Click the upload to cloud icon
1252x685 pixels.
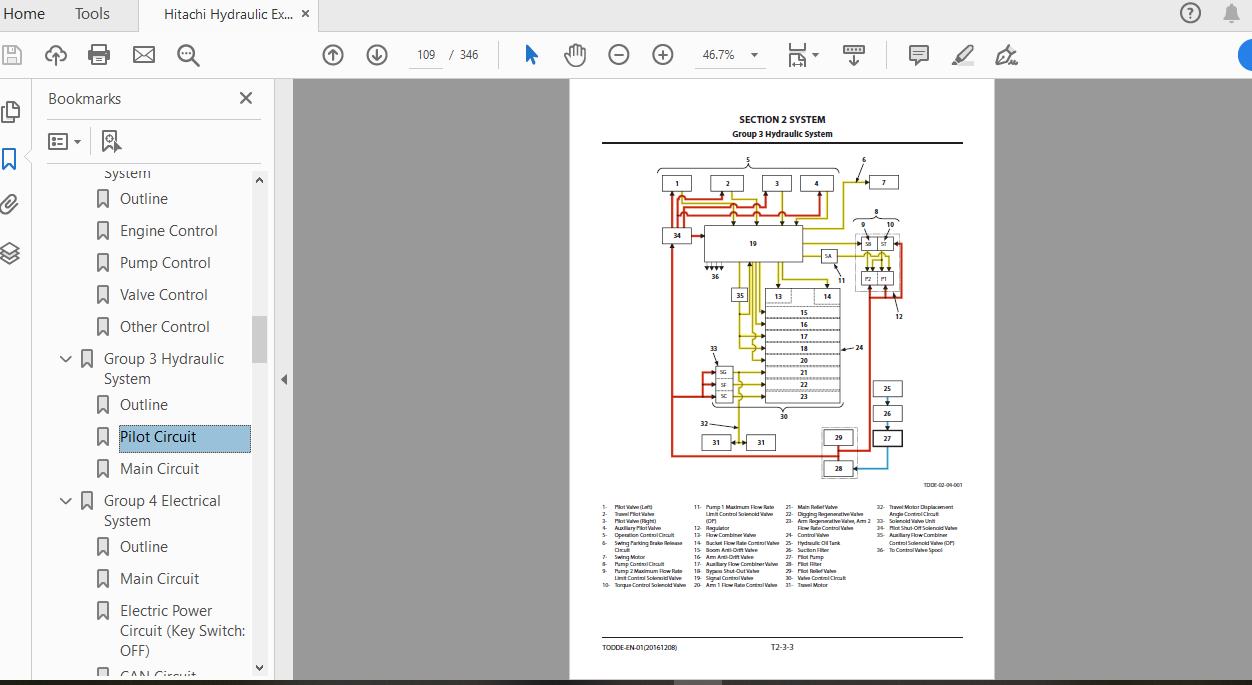pos(56,55)
